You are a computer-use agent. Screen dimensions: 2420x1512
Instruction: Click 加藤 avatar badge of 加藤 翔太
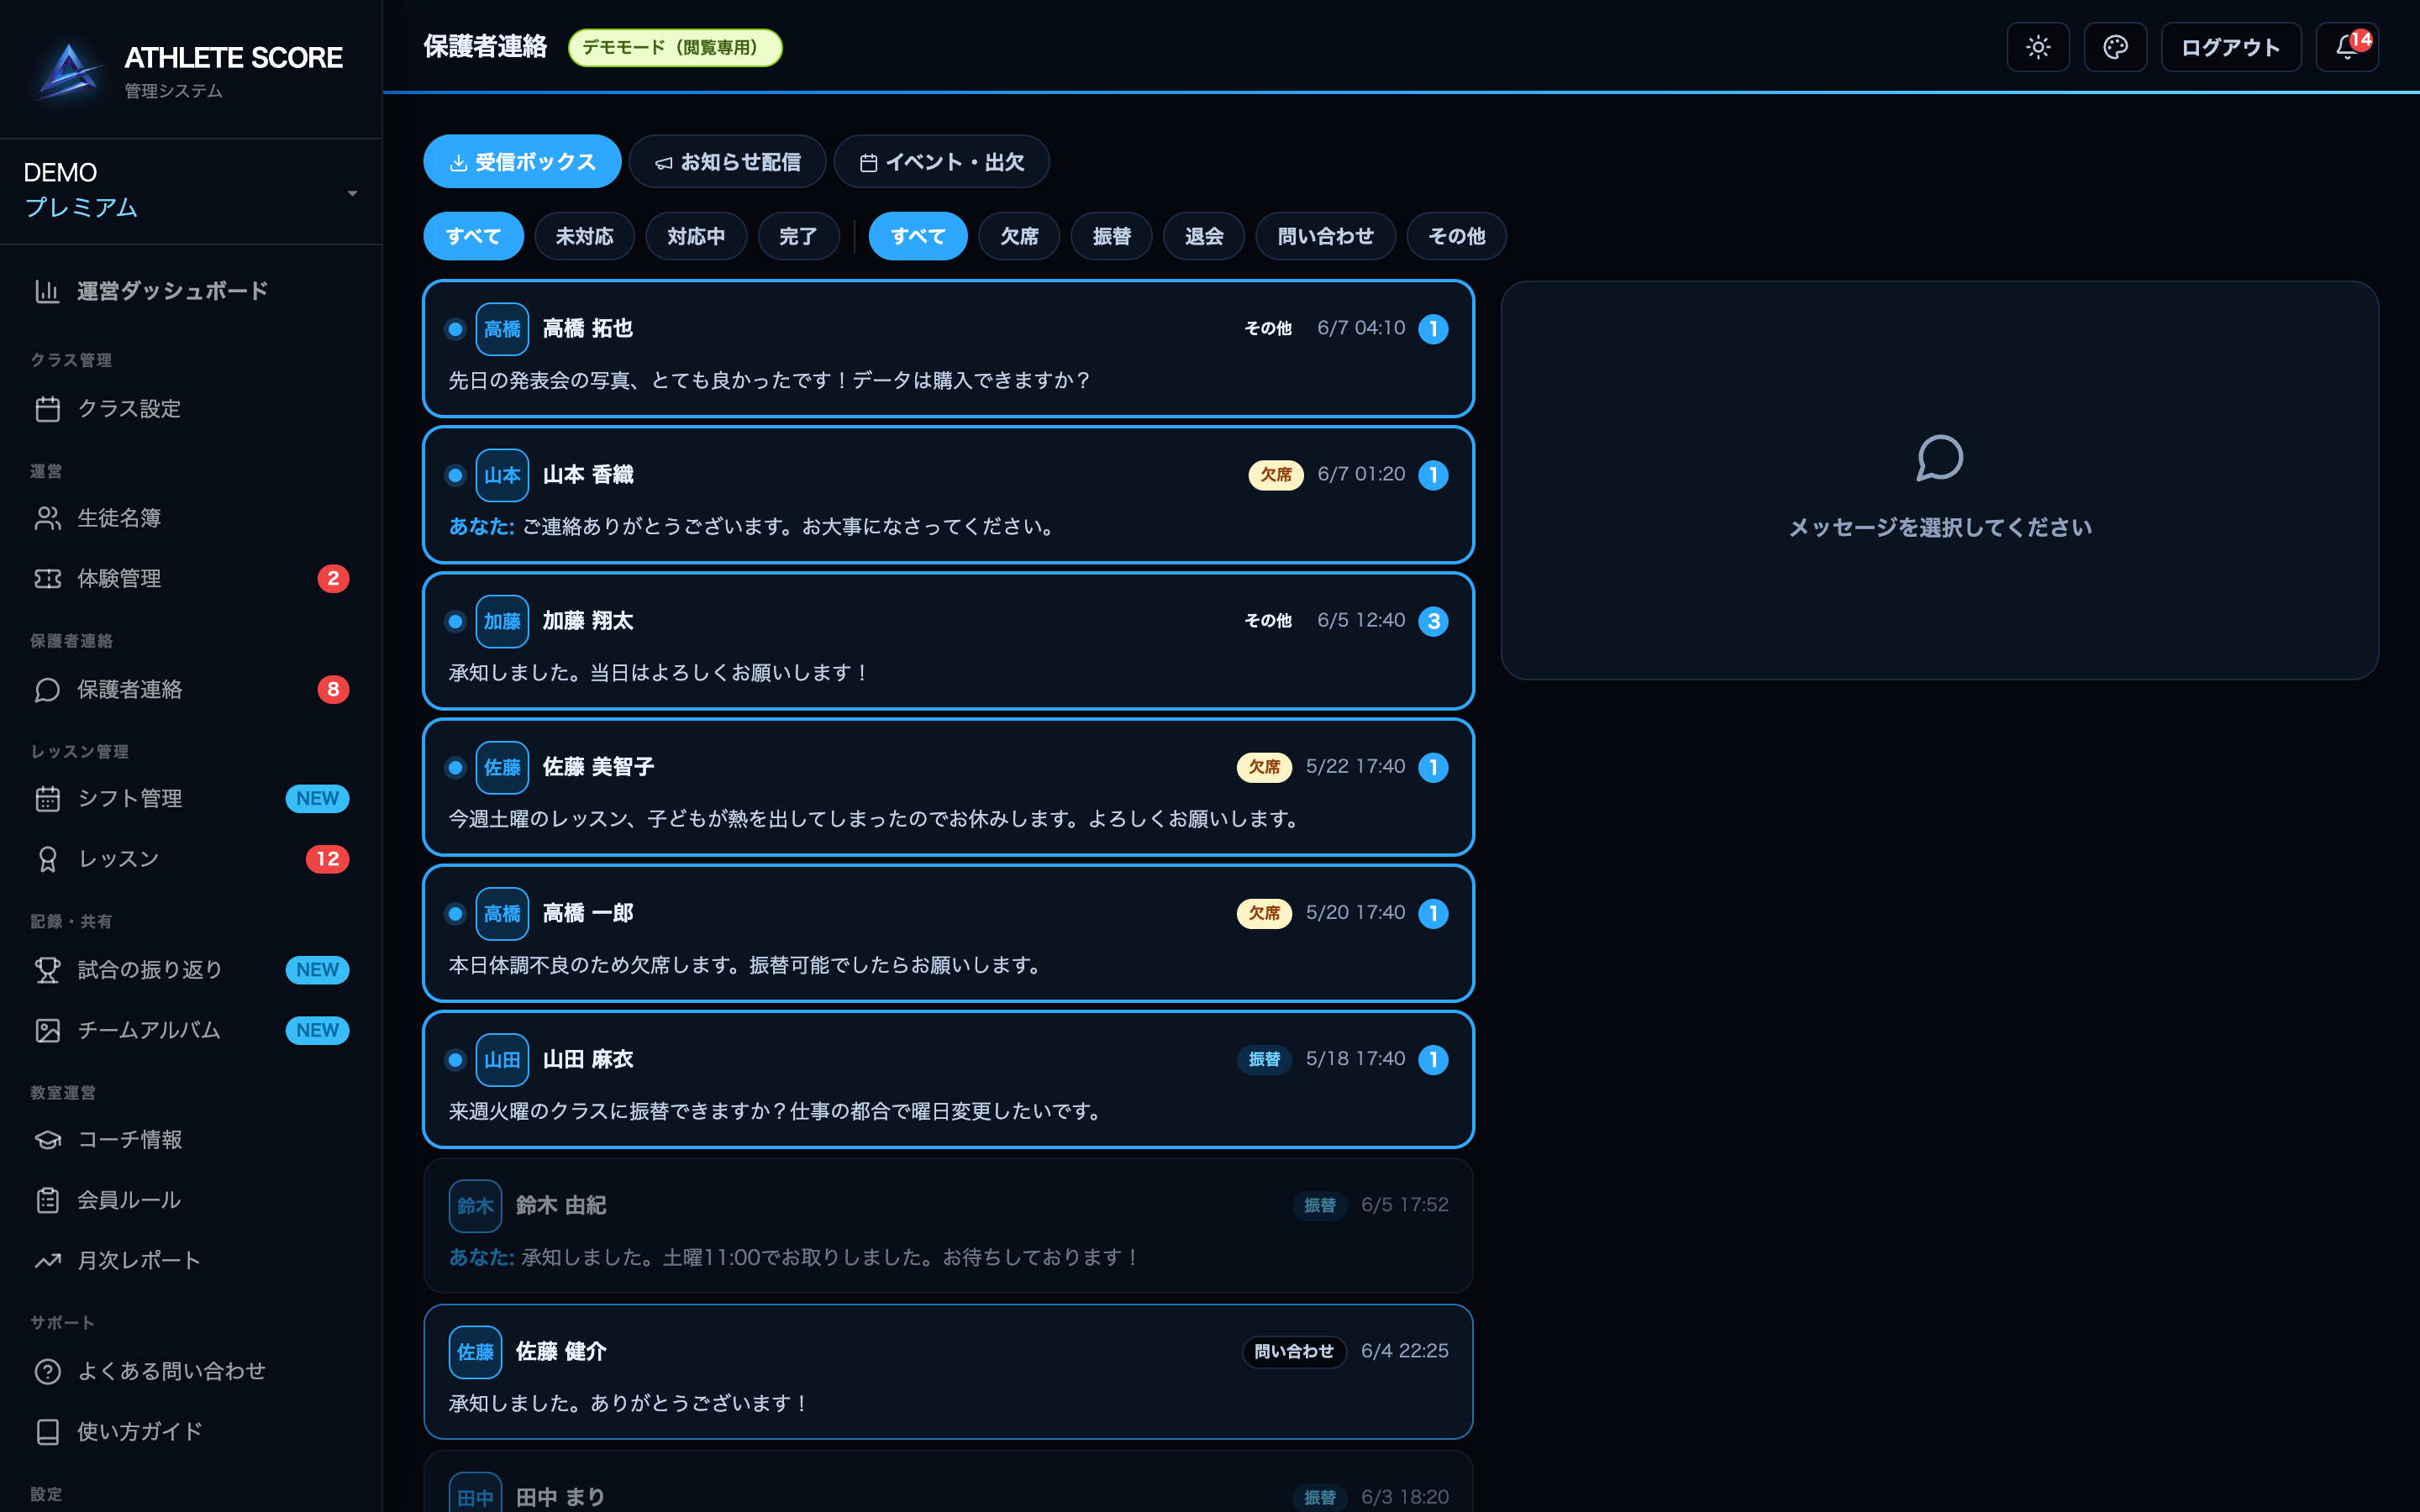coord(502,621)
